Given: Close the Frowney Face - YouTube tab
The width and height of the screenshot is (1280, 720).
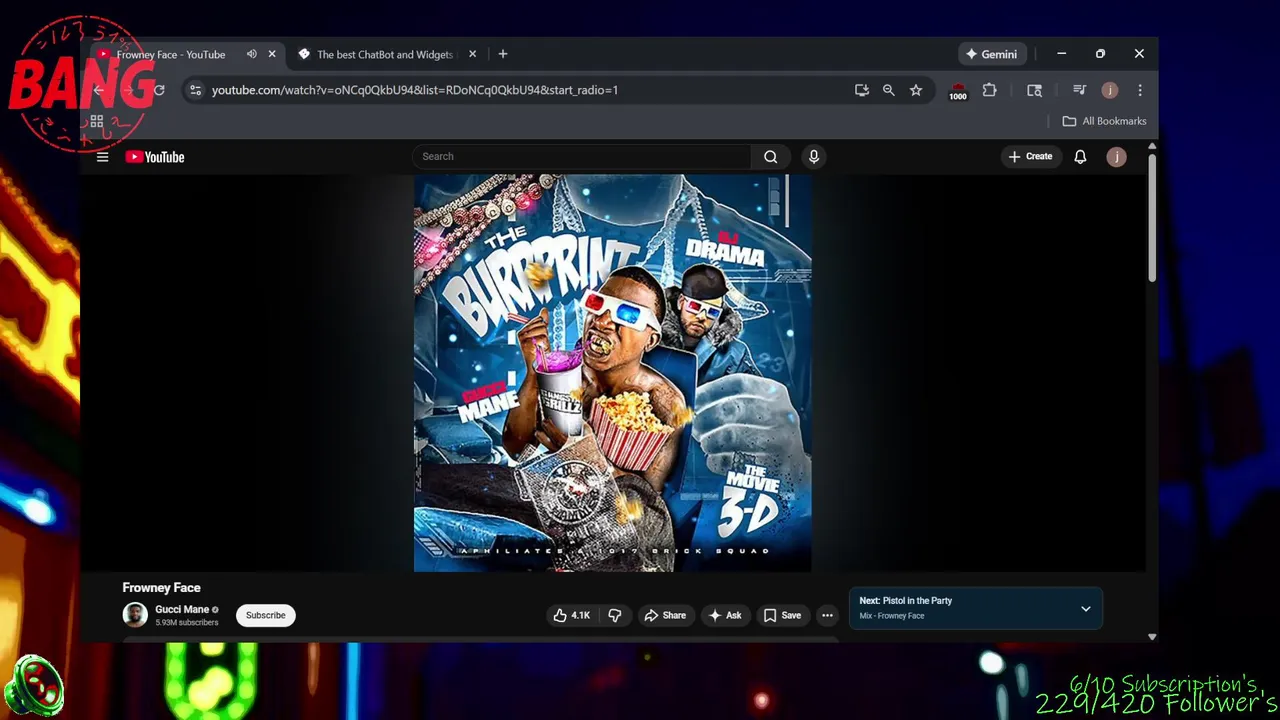Looking at the screenshot, I should click(272, 54).
